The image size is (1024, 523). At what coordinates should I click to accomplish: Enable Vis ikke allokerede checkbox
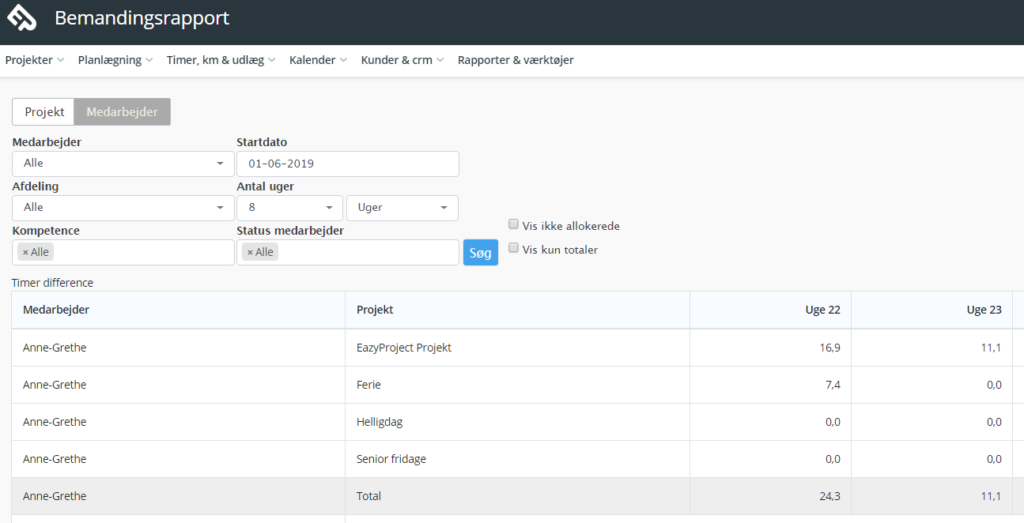coord(513,225)
